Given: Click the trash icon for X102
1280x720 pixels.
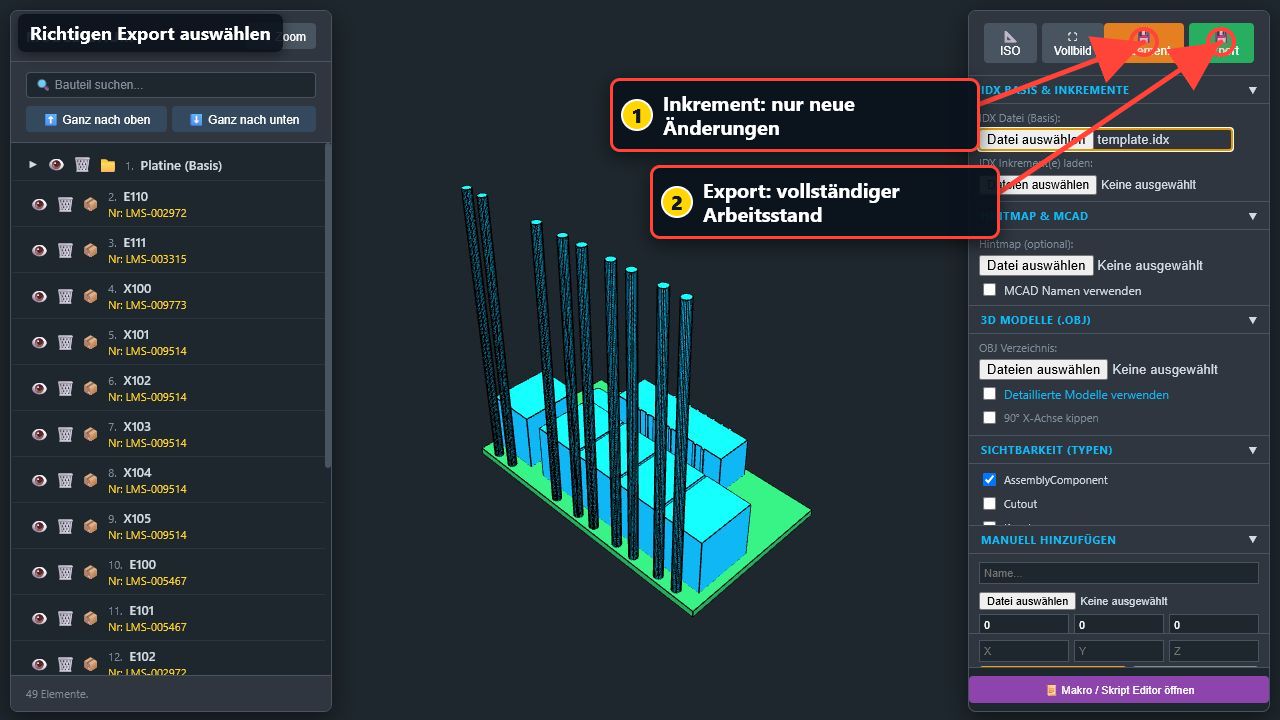Looking at the screenshot, I should [x=65, y=388].
